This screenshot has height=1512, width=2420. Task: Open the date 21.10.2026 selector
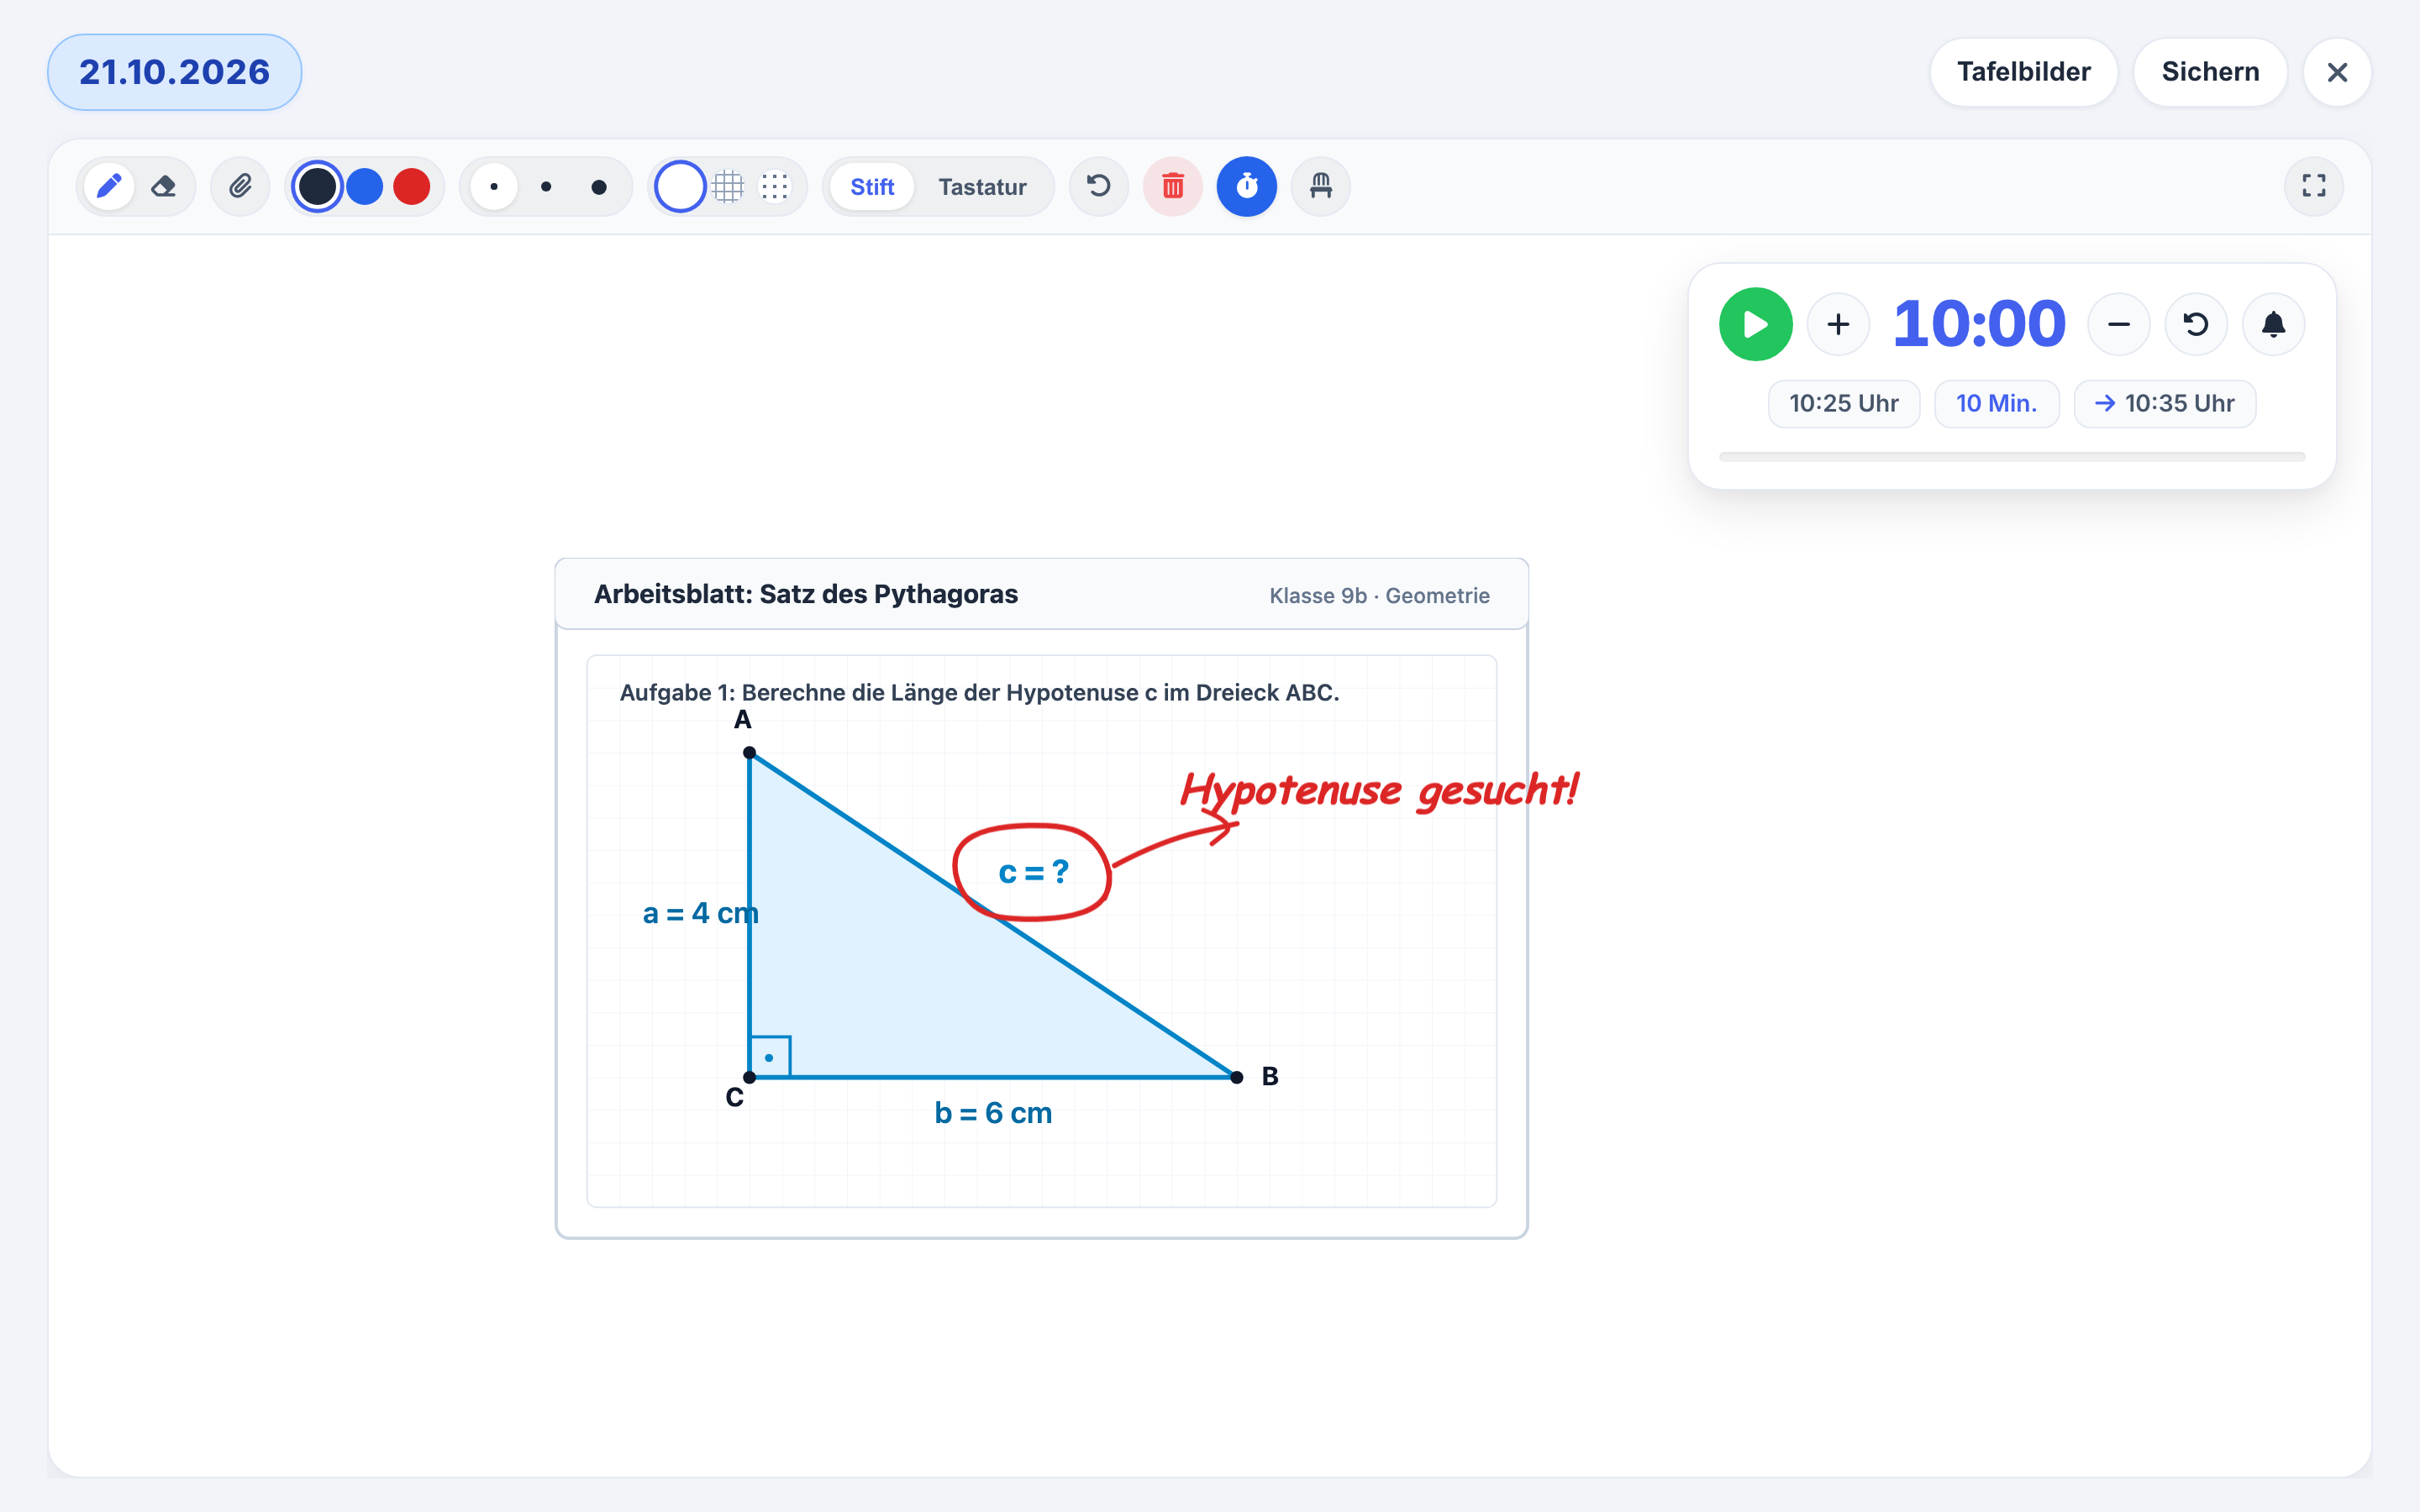(175, 72)
